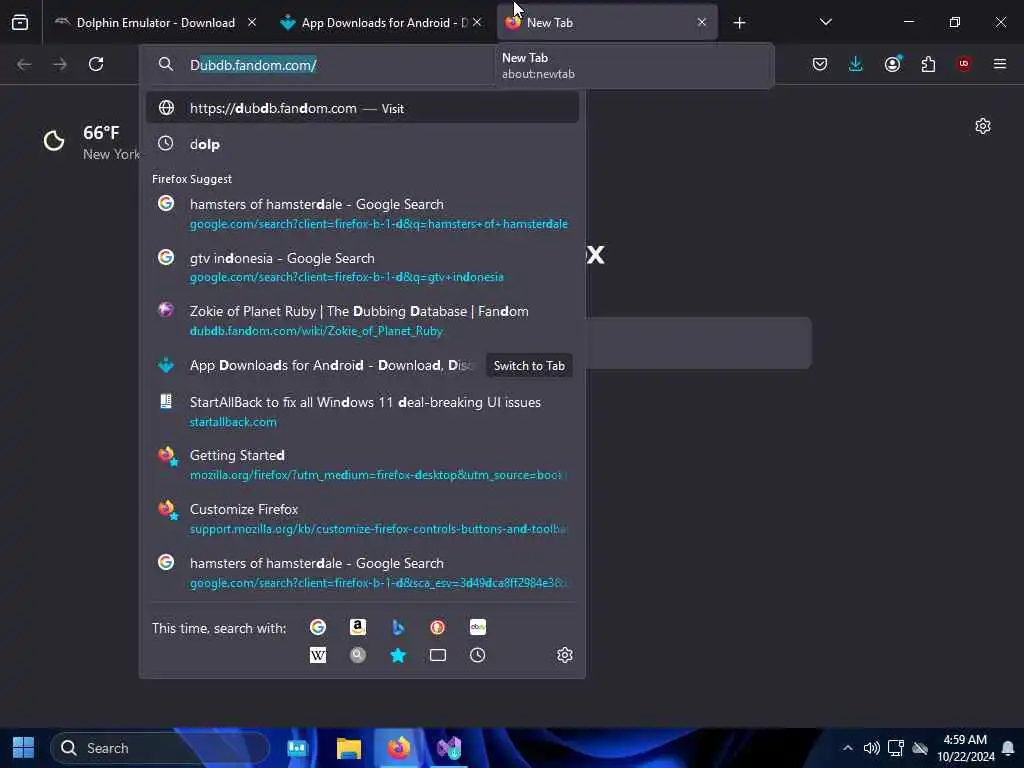Open first hamsters of hamsterdale Google Search result

(x=362, y=213)
